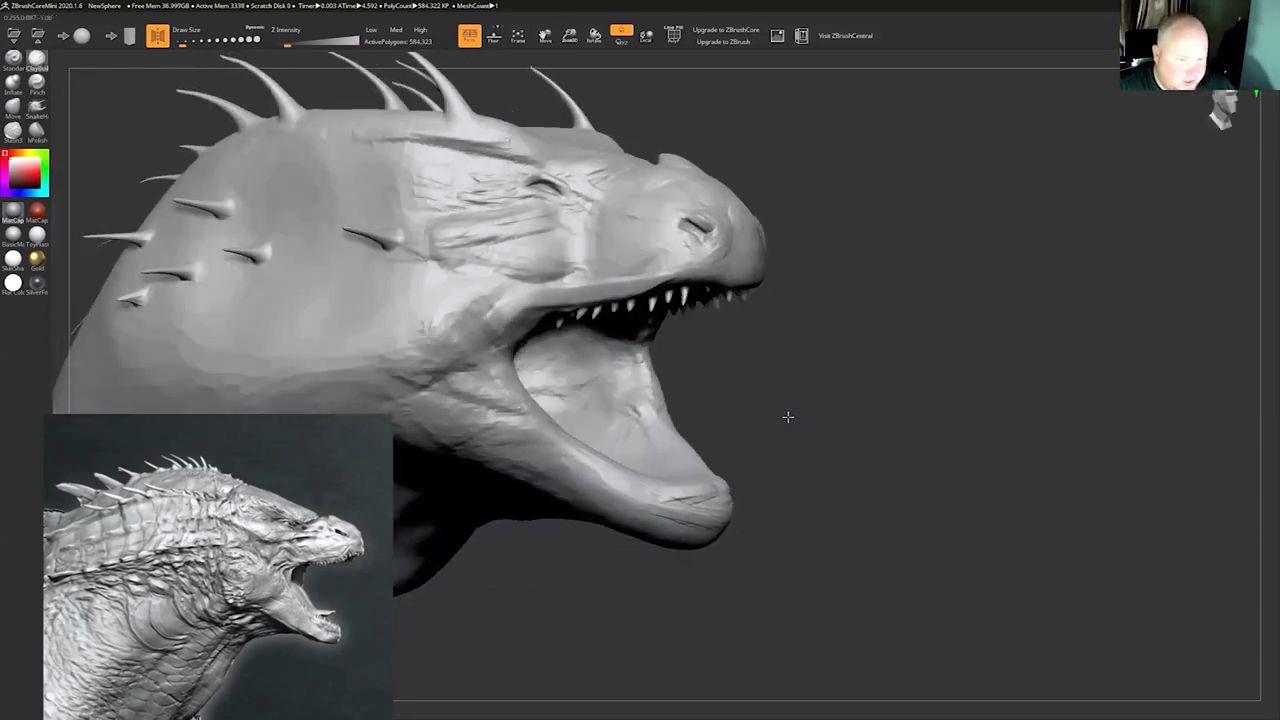Select the ClayBuildup brush
The height and width of the screenshot is (720, 1280).
tap(37, 59)
